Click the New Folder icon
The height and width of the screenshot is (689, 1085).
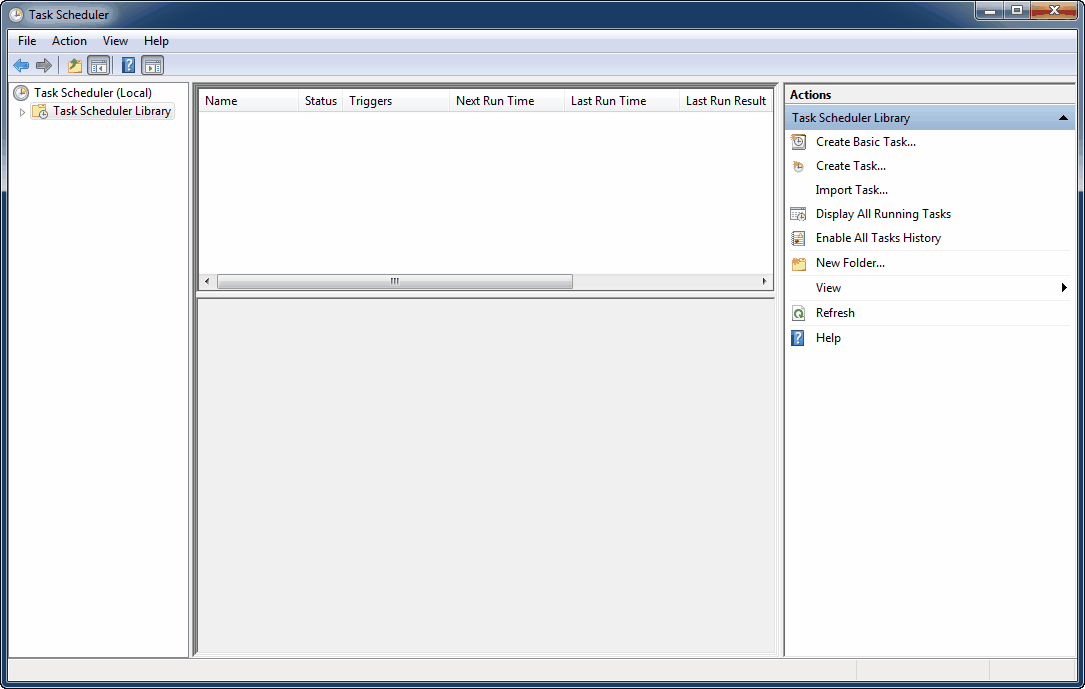(x=799, y=264)
